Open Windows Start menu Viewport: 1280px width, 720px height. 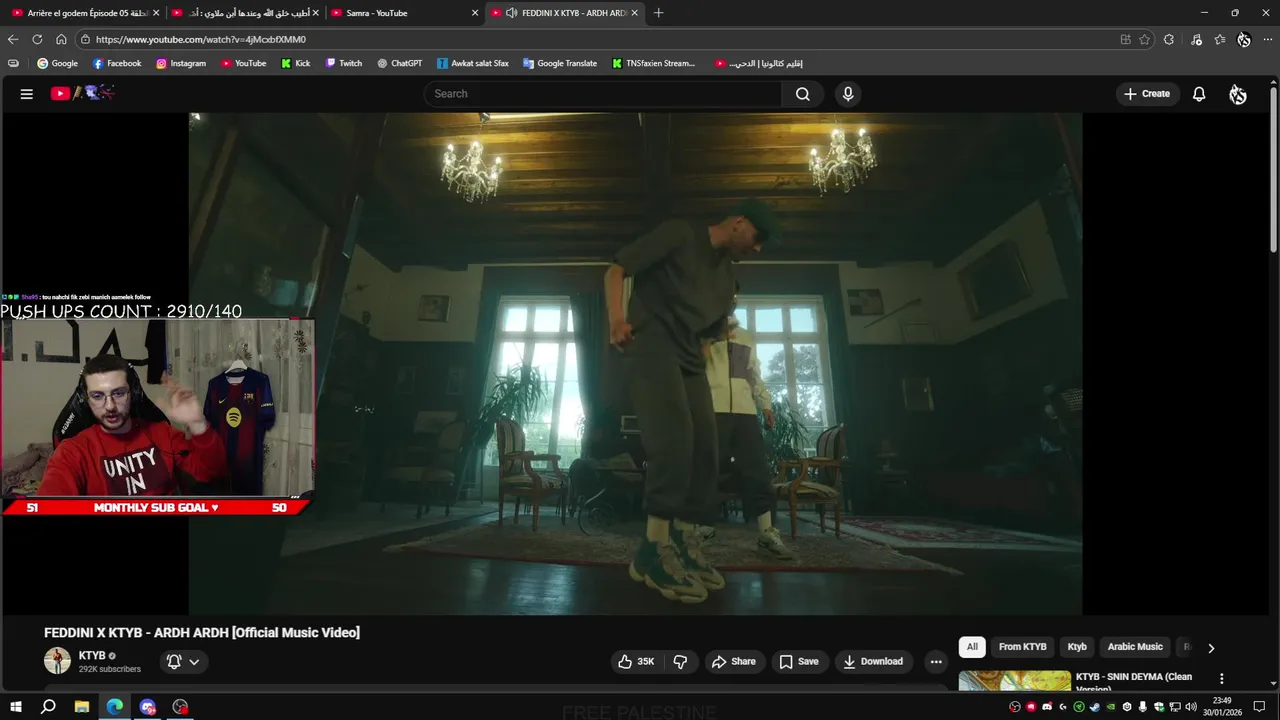[x=15, y=707]
